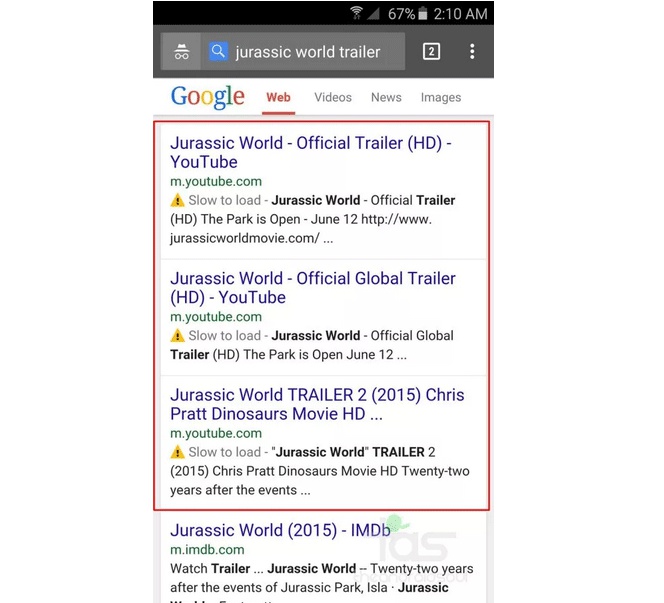Switch to the Images tab
This screenshot has height=603, width=664.
[x=441, y=98]
